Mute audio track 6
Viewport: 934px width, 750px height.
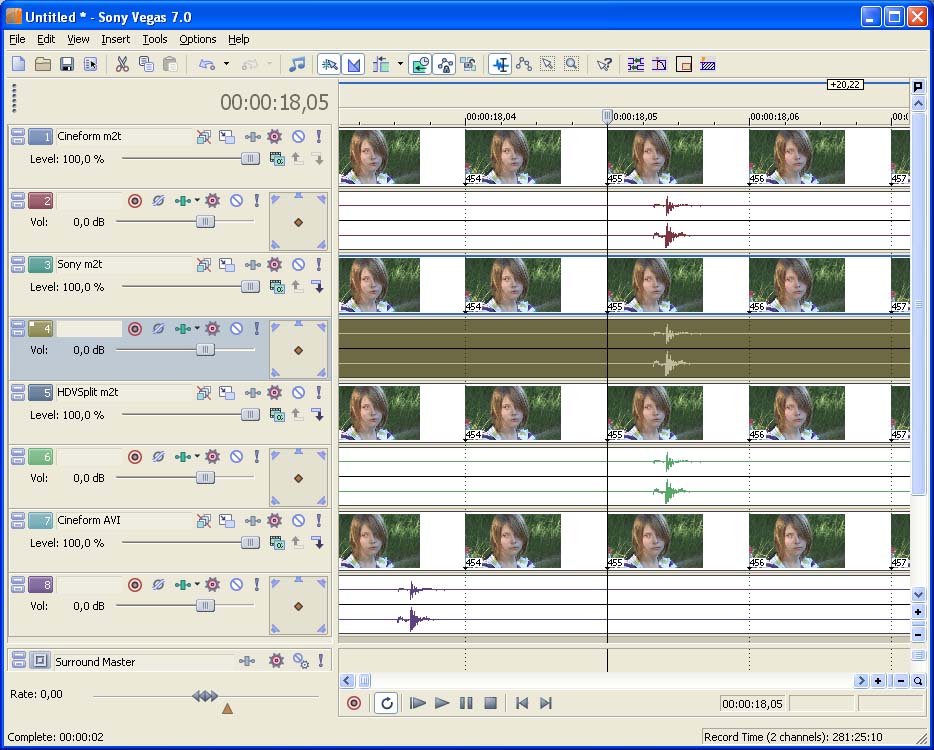[x=236, y=457]
